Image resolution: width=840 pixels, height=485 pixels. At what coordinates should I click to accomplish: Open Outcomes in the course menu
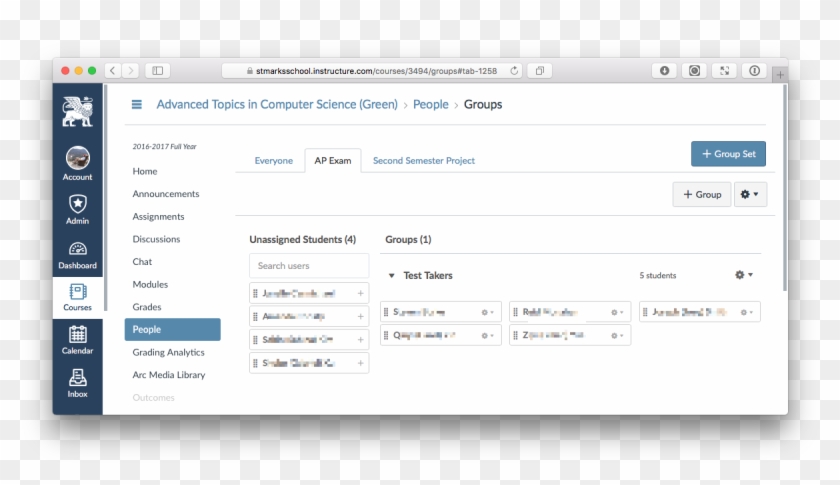pos(153,397)
